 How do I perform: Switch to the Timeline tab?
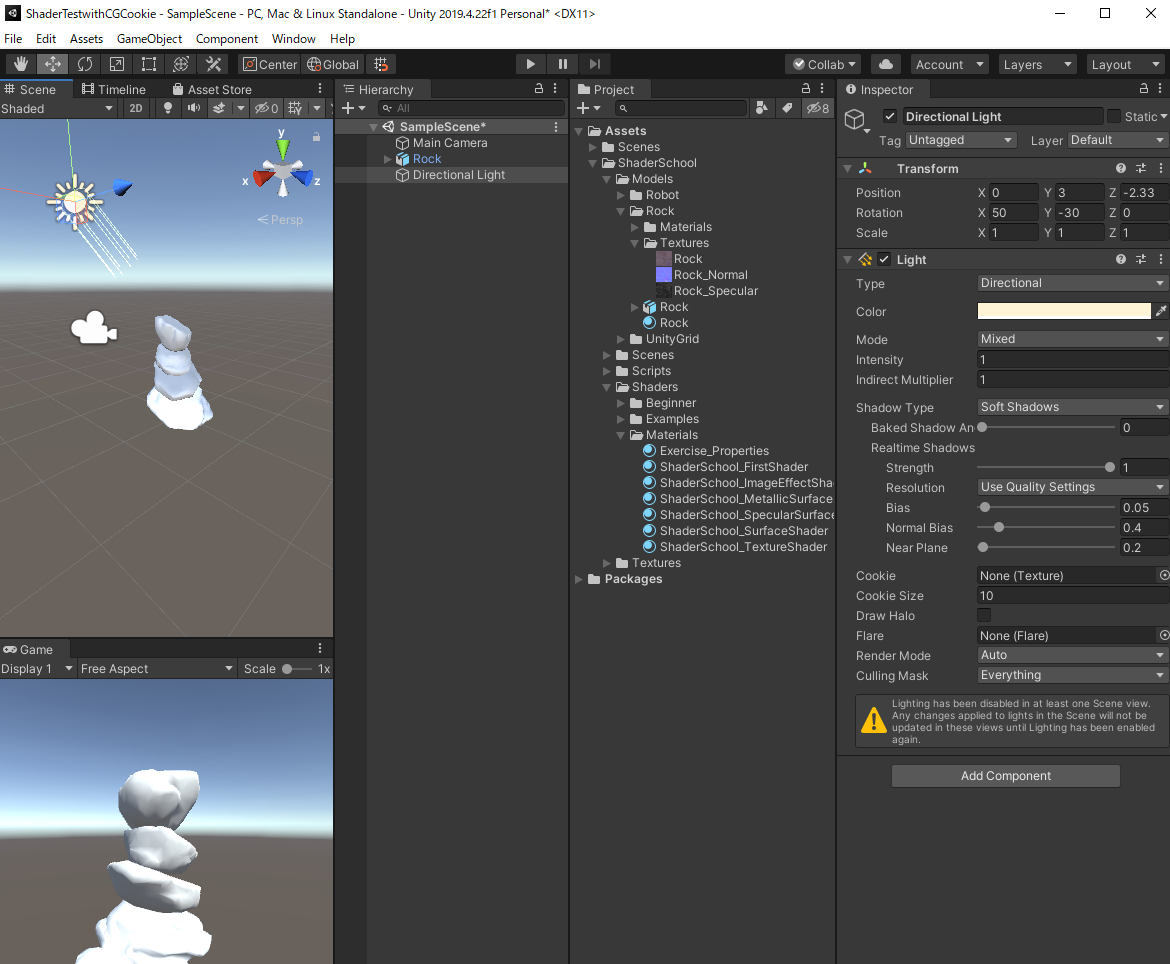113,89
